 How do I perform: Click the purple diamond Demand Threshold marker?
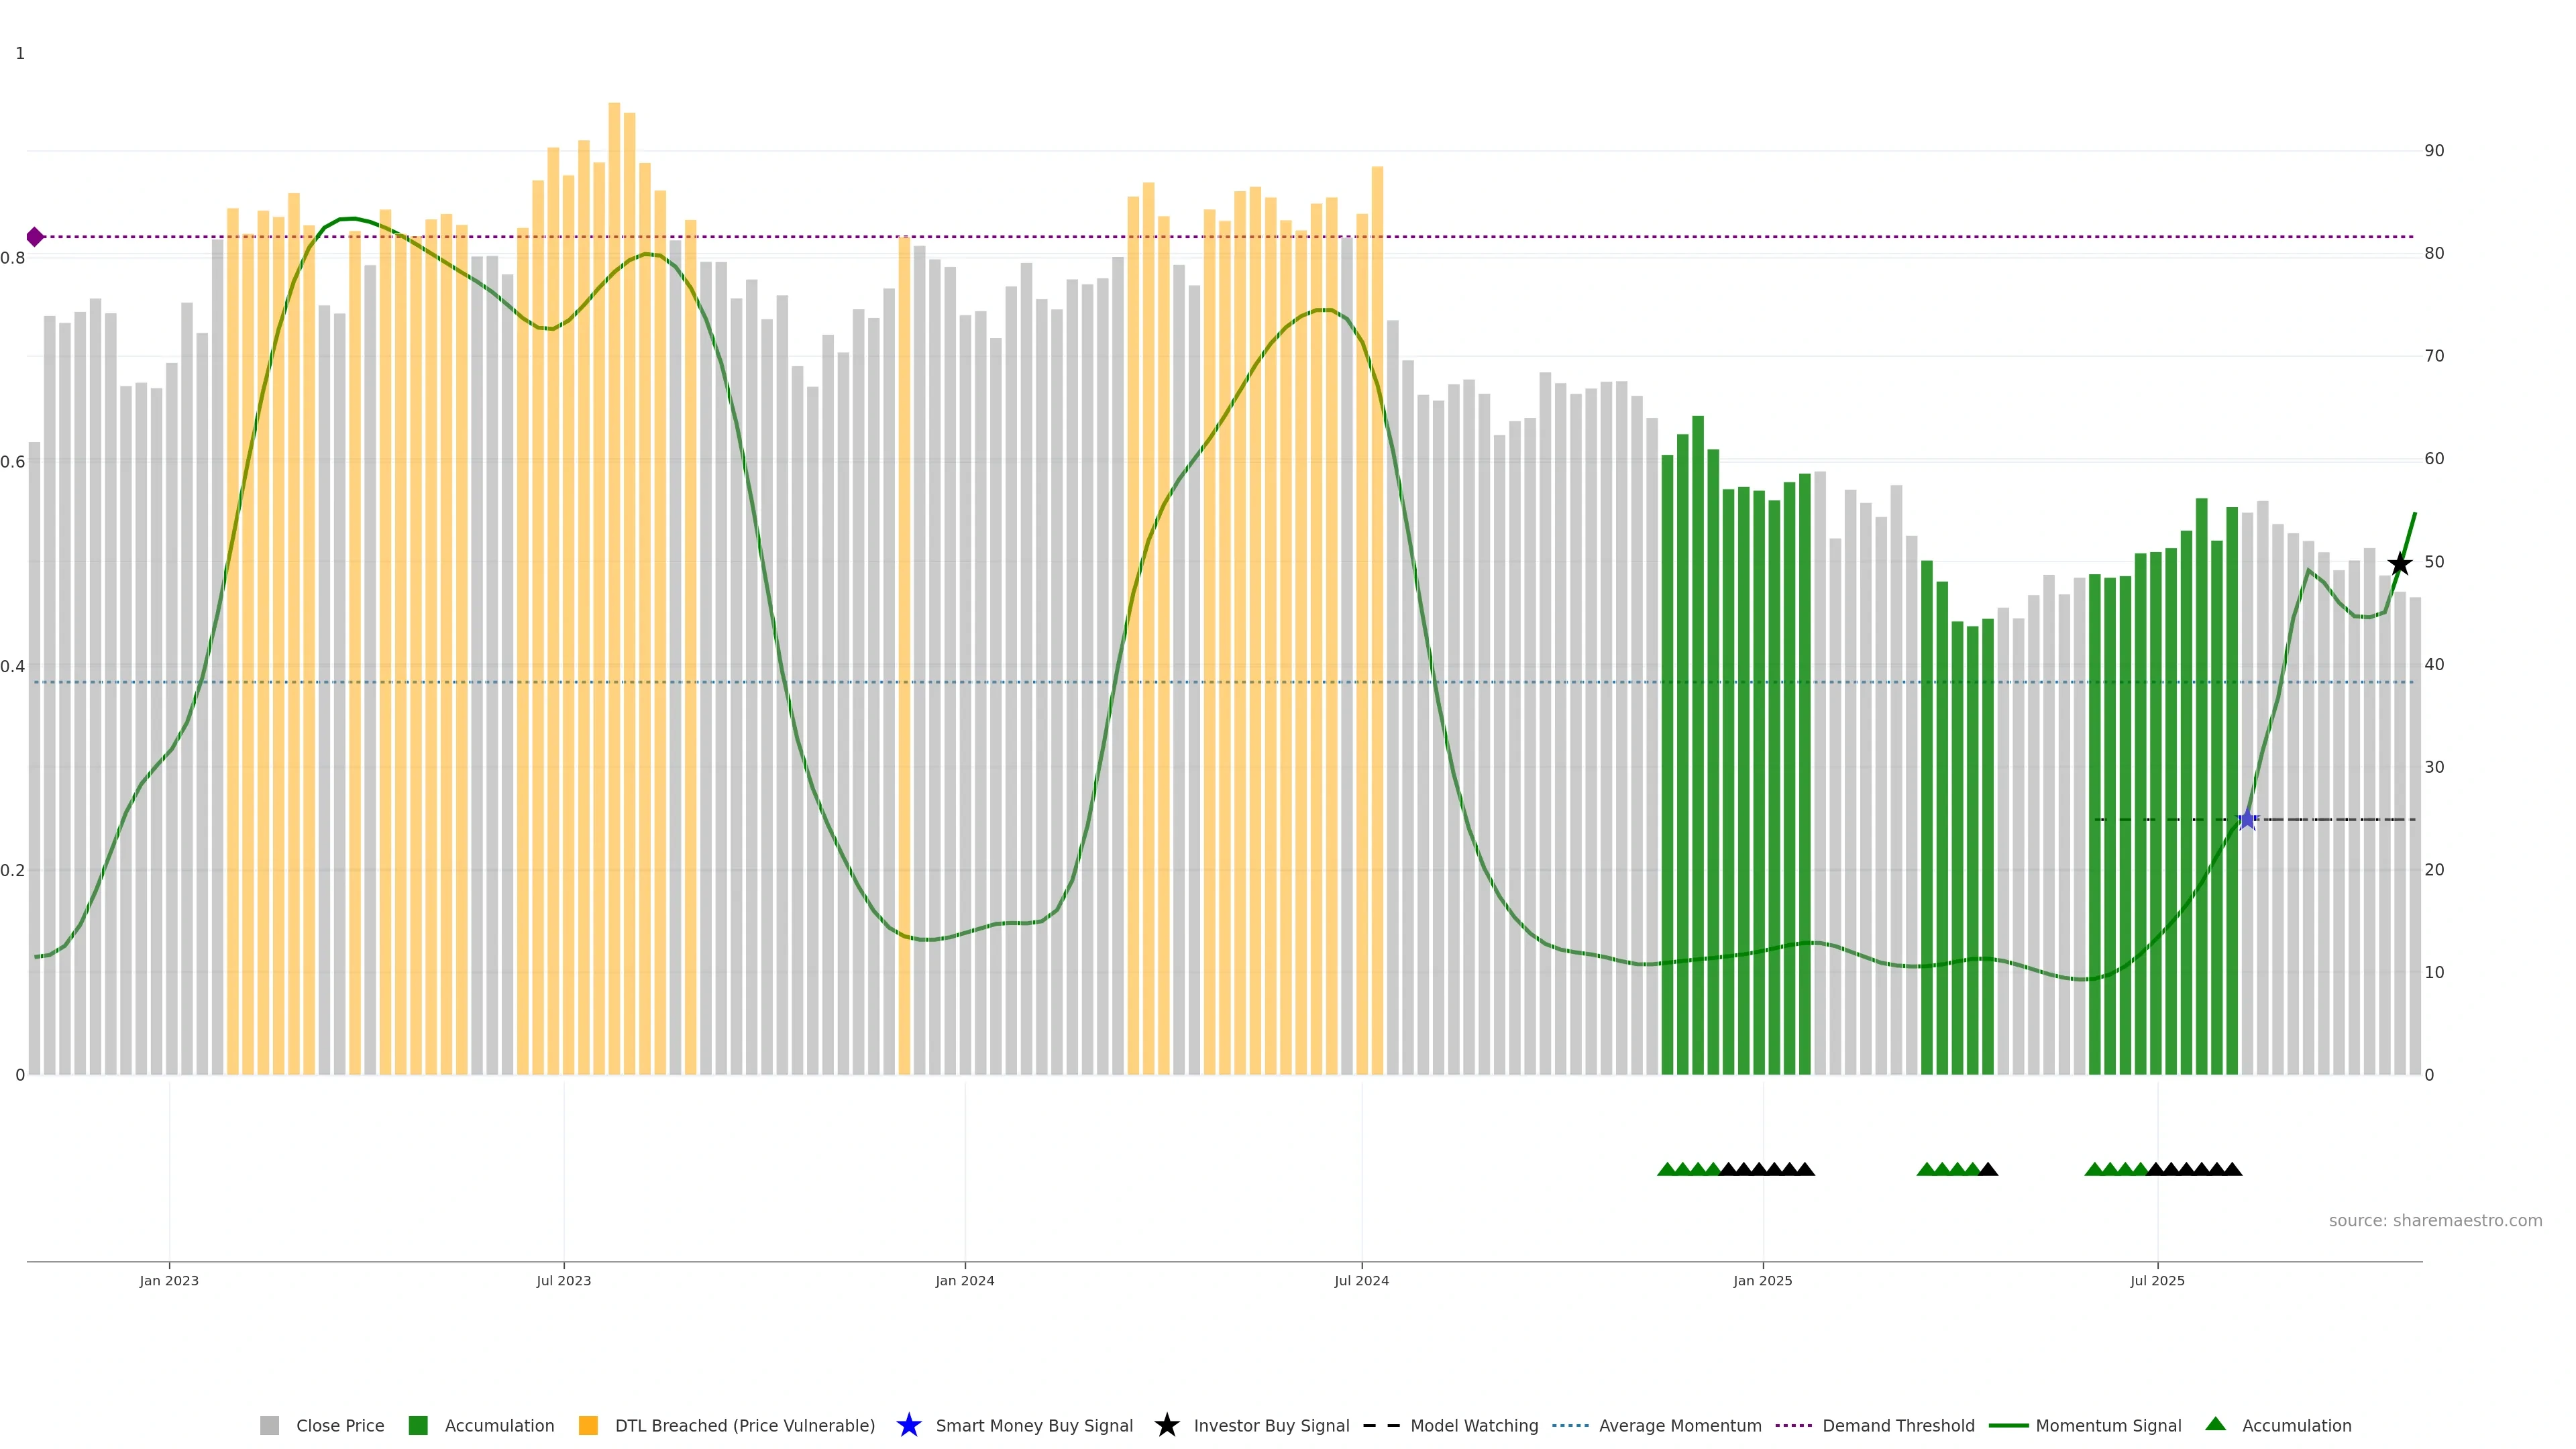click(x=35, y=237)
